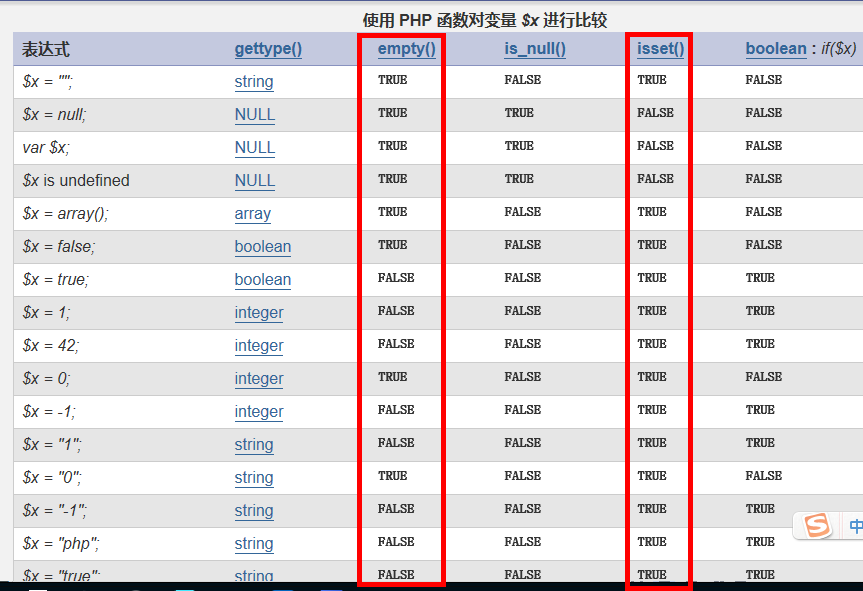Click the boolean link in the $x = false row

tap(263, 247)
